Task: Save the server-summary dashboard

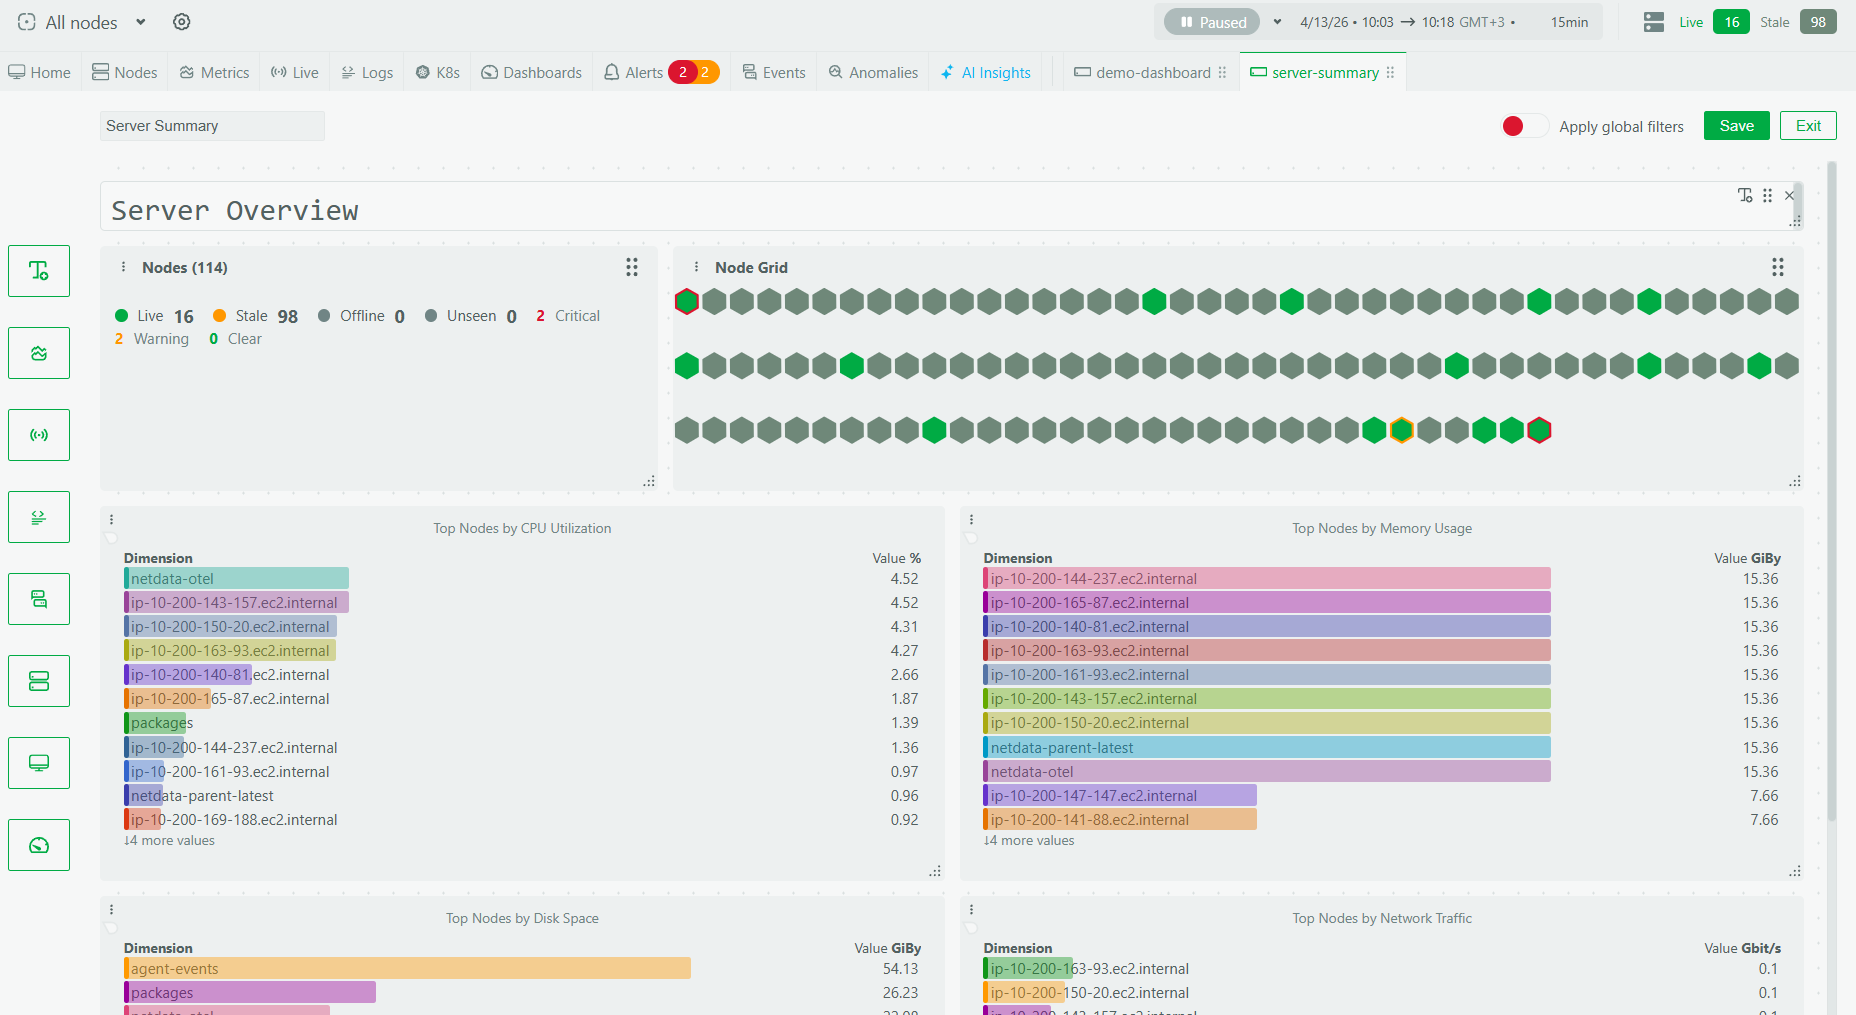Action: click(x=1736, y=125)
